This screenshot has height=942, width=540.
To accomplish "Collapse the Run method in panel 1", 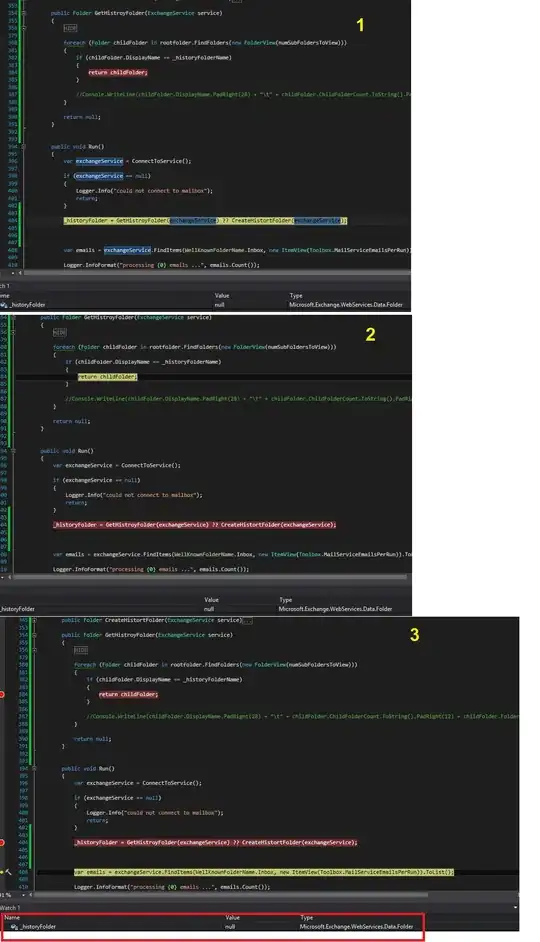I will pos(23,147).
